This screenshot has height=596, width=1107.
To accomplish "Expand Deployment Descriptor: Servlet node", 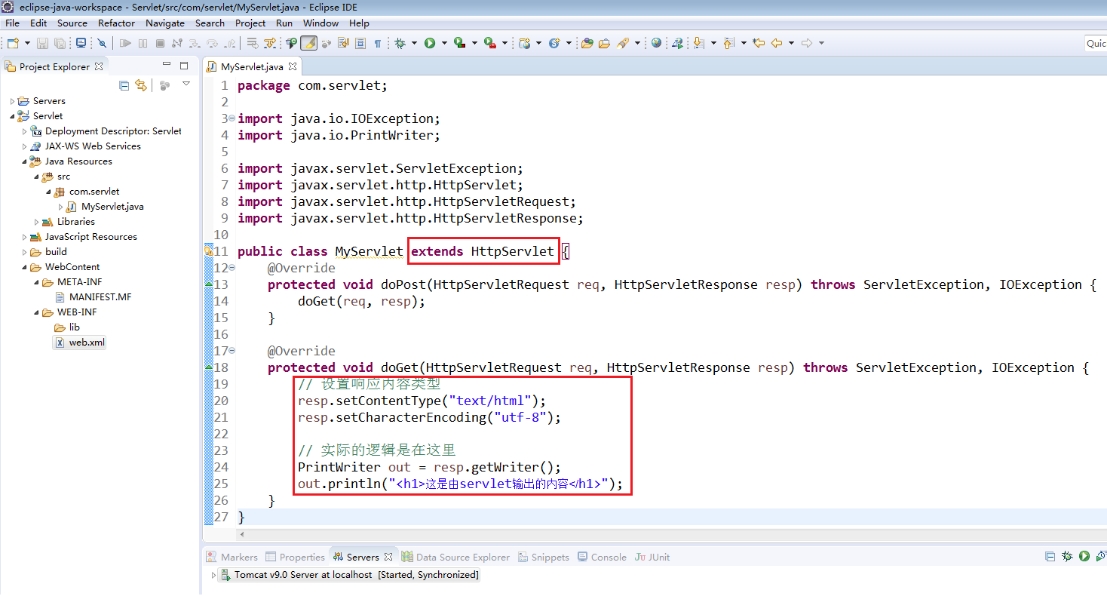I will (x=24, y=131).
